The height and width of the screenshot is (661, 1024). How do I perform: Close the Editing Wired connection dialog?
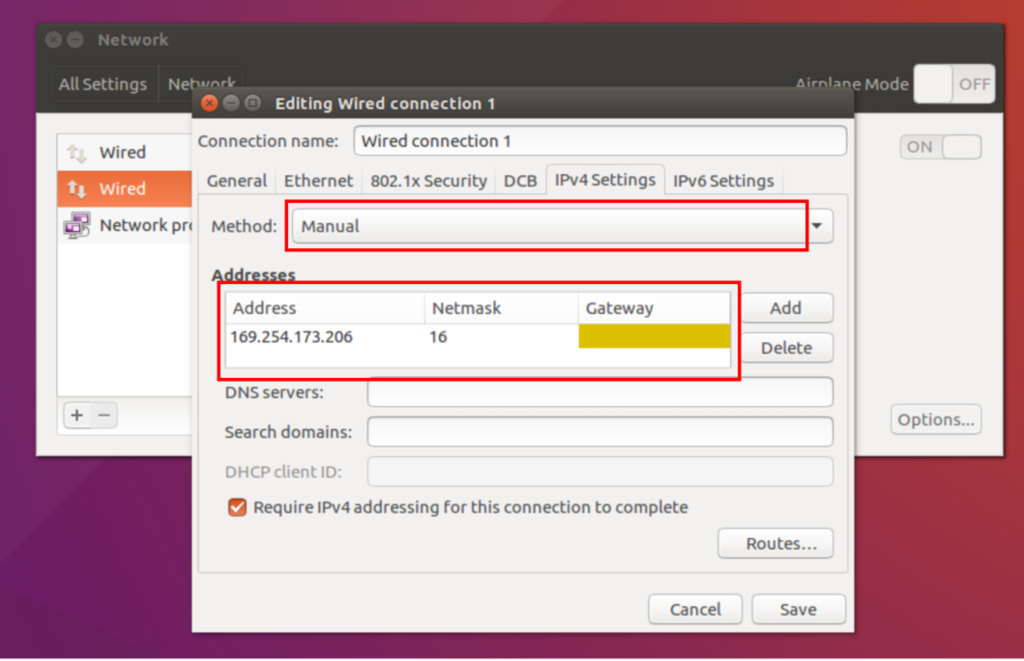[x=209, y=103]
